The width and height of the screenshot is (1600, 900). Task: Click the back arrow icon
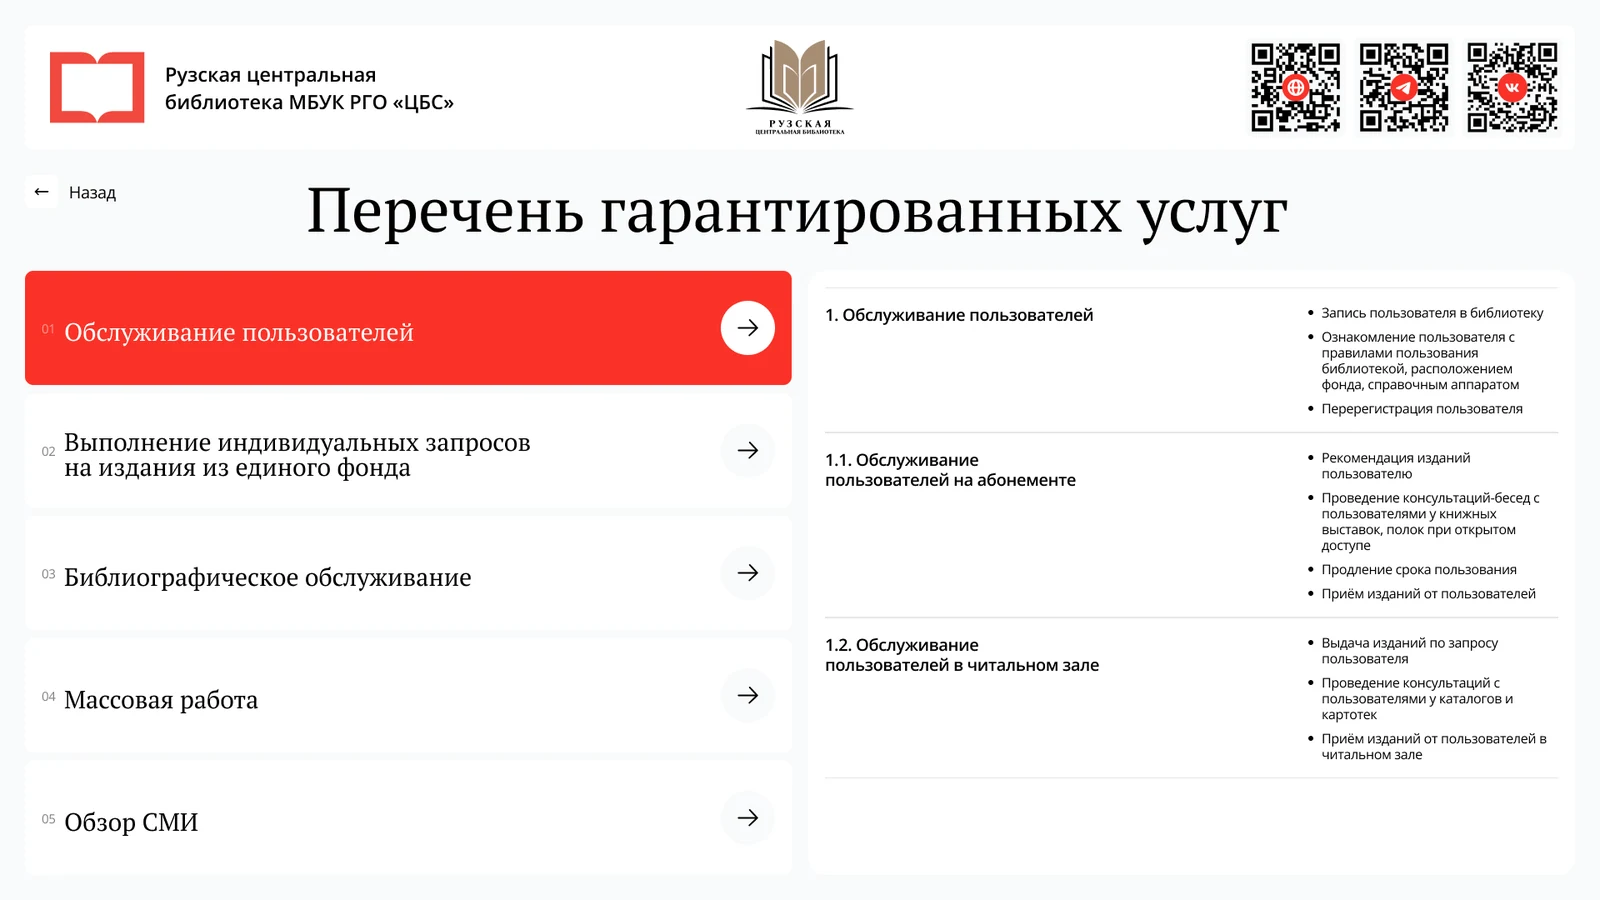click(x=41, y=192)
